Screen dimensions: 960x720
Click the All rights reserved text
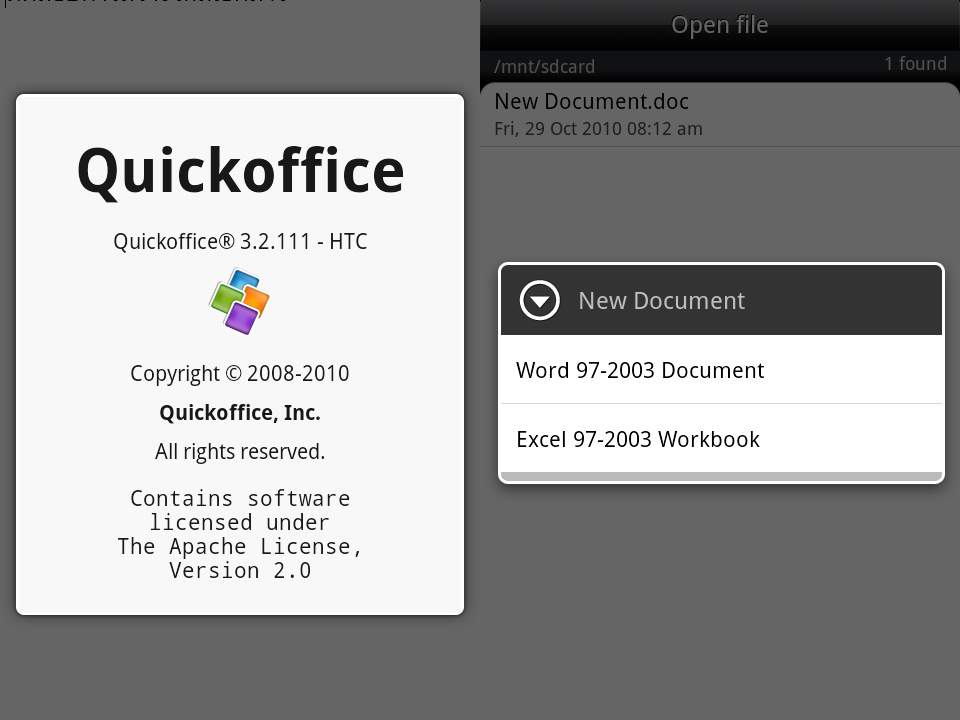240,452
